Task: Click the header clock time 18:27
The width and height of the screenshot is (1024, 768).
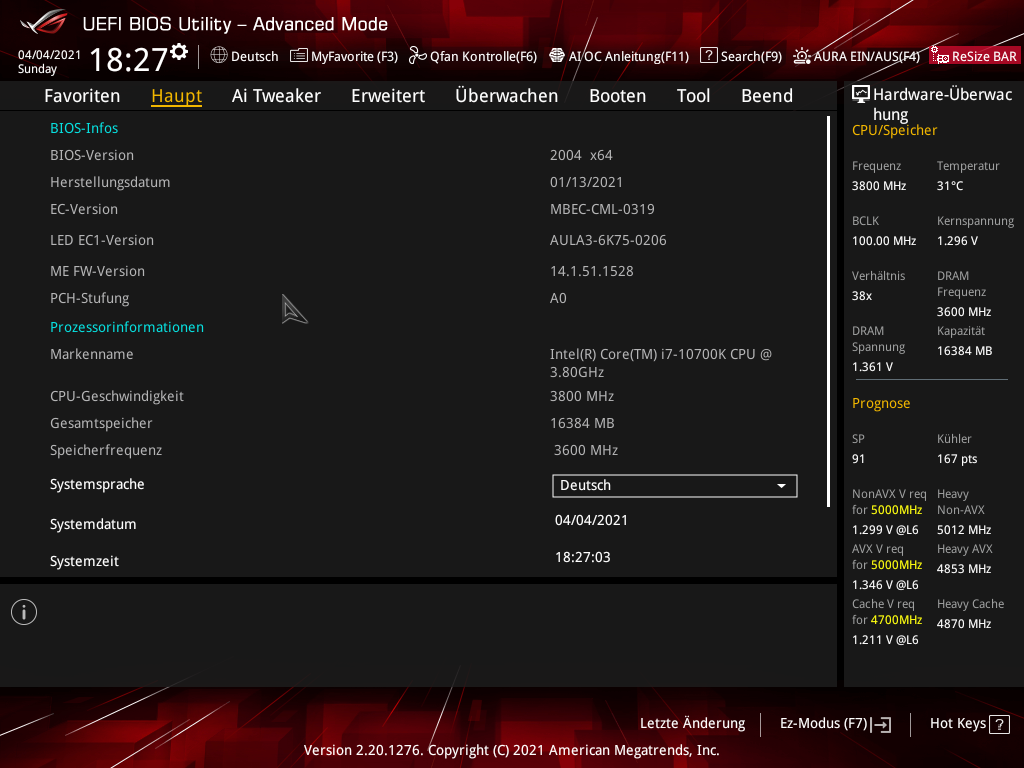Action: click(129, 59)
